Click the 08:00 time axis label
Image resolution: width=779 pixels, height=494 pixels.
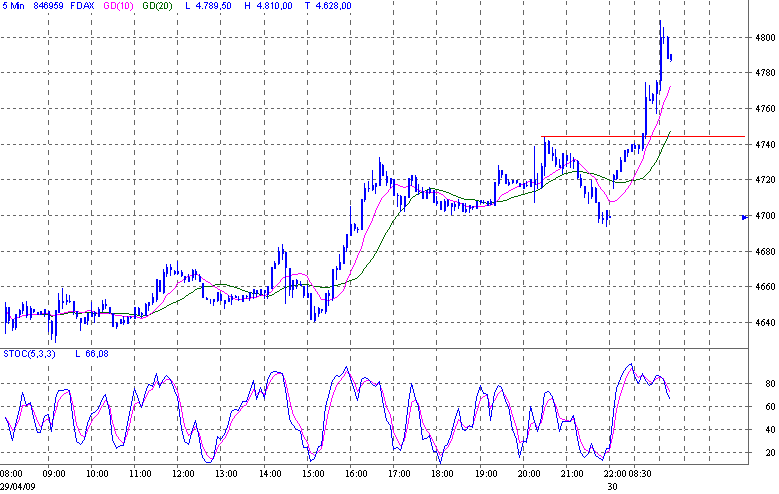(11, 474)
